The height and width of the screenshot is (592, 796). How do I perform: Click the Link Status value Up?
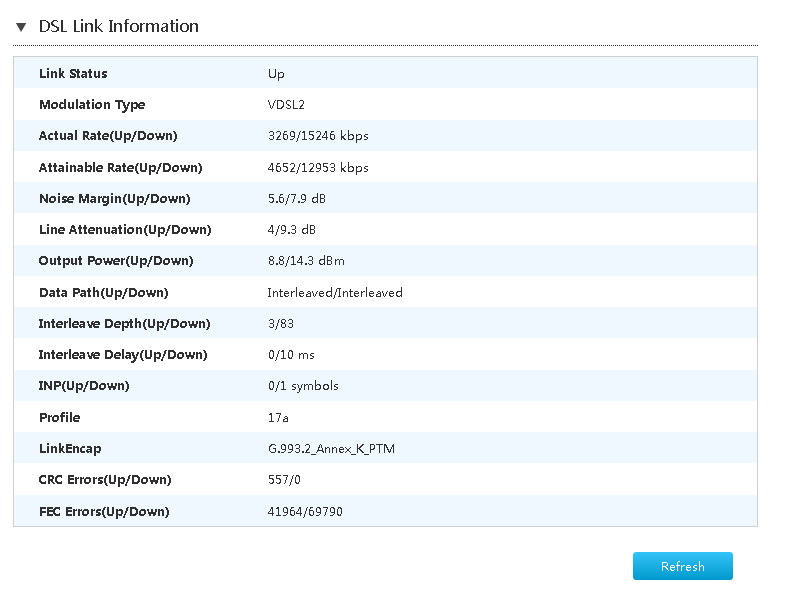coord(276,74)
